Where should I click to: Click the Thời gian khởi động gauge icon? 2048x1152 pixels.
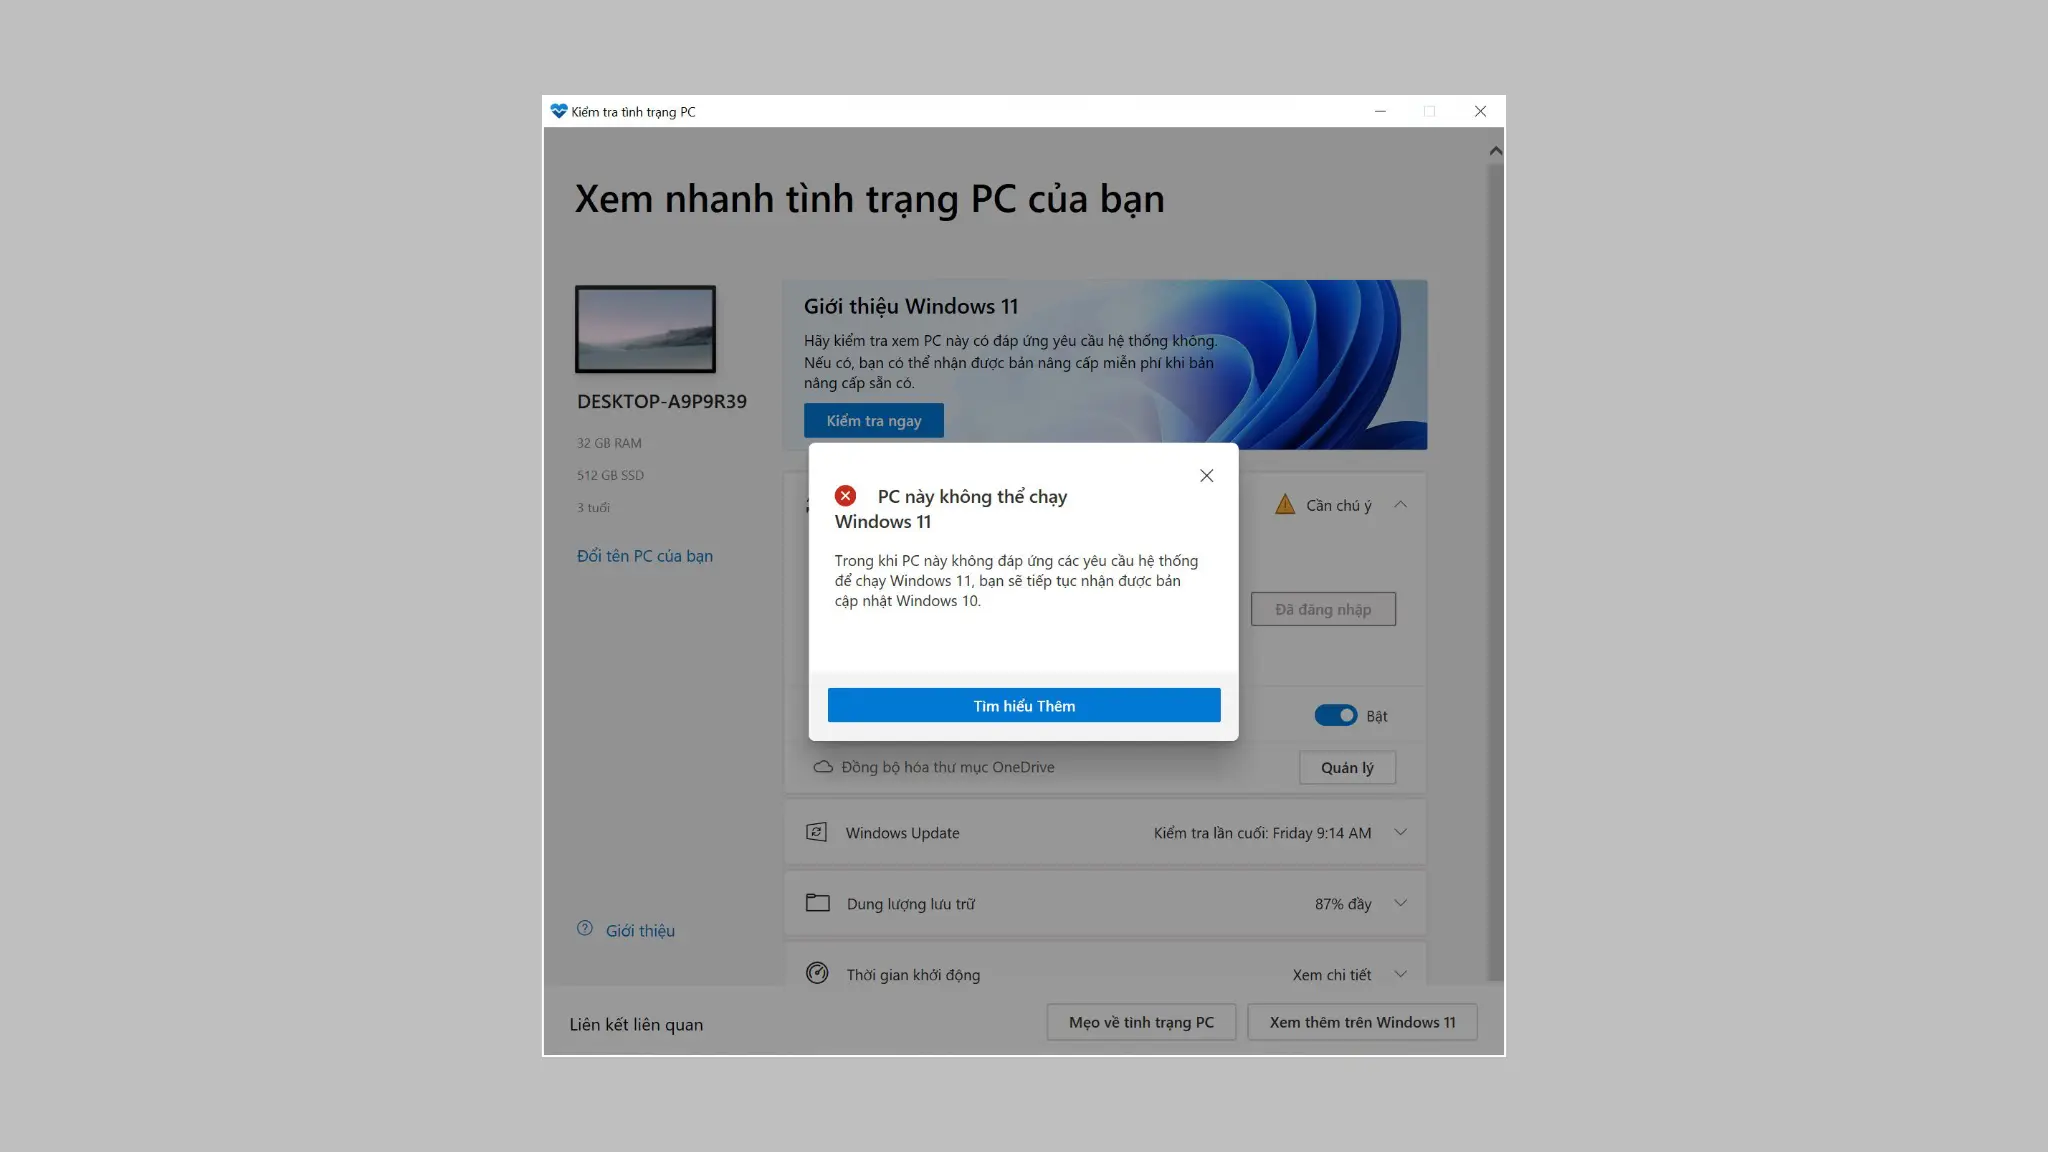coord(817,973)
